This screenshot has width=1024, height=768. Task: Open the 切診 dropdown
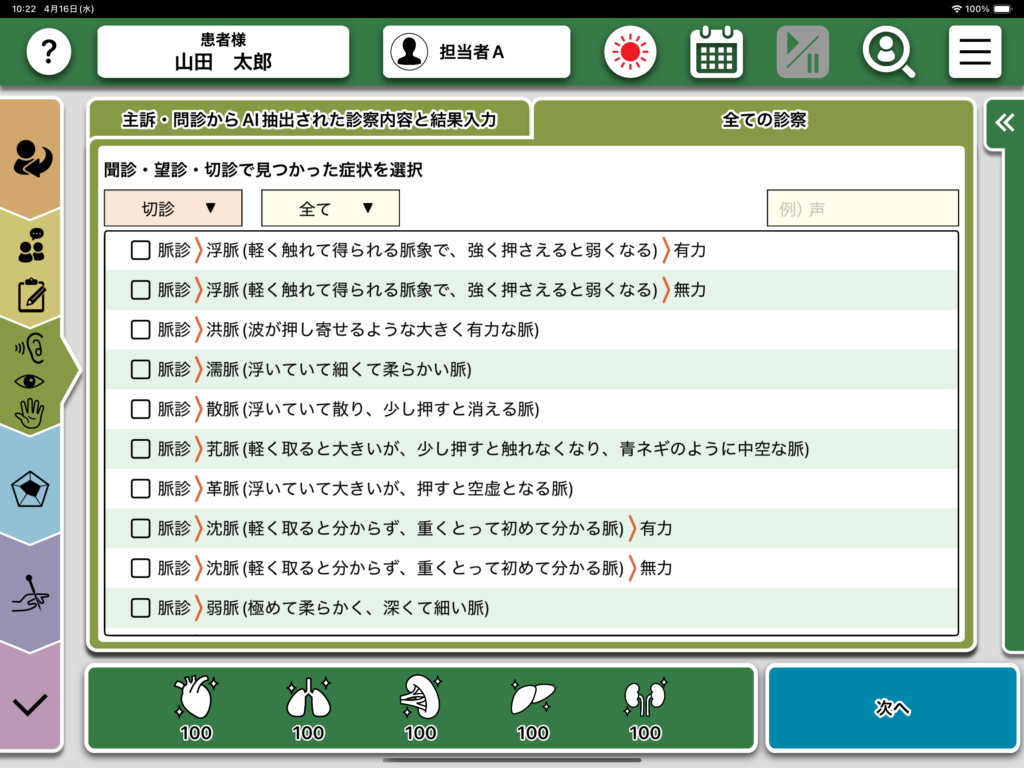[173, 208]
